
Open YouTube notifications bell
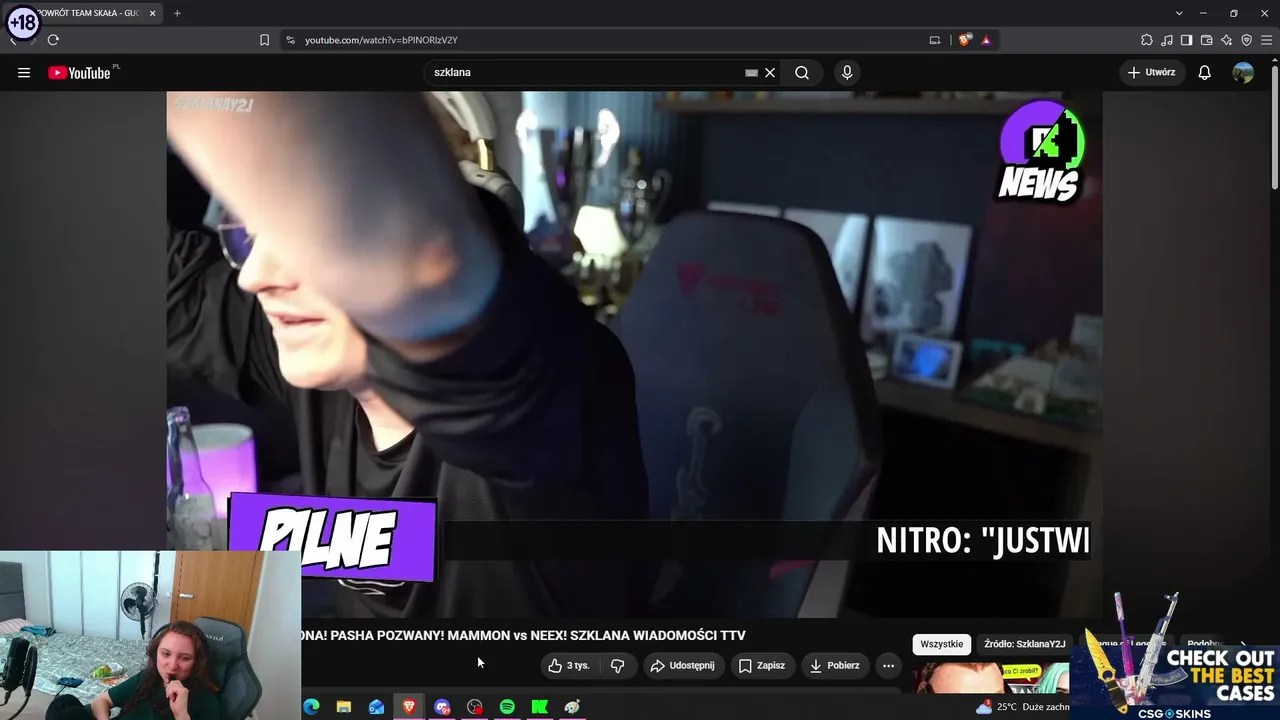(1205, 72)
